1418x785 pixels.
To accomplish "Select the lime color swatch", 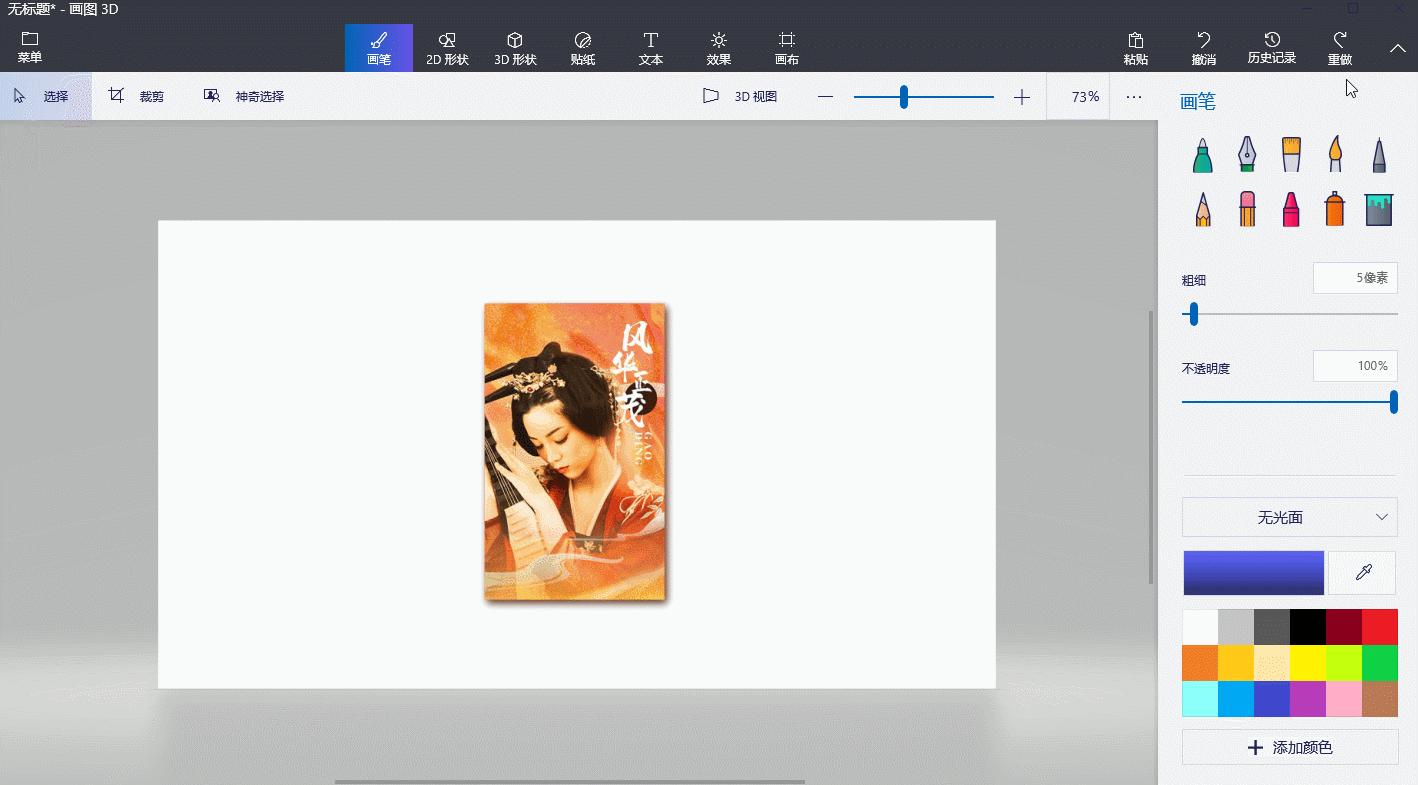I will pyautogui.click(x=1344, y=663).
